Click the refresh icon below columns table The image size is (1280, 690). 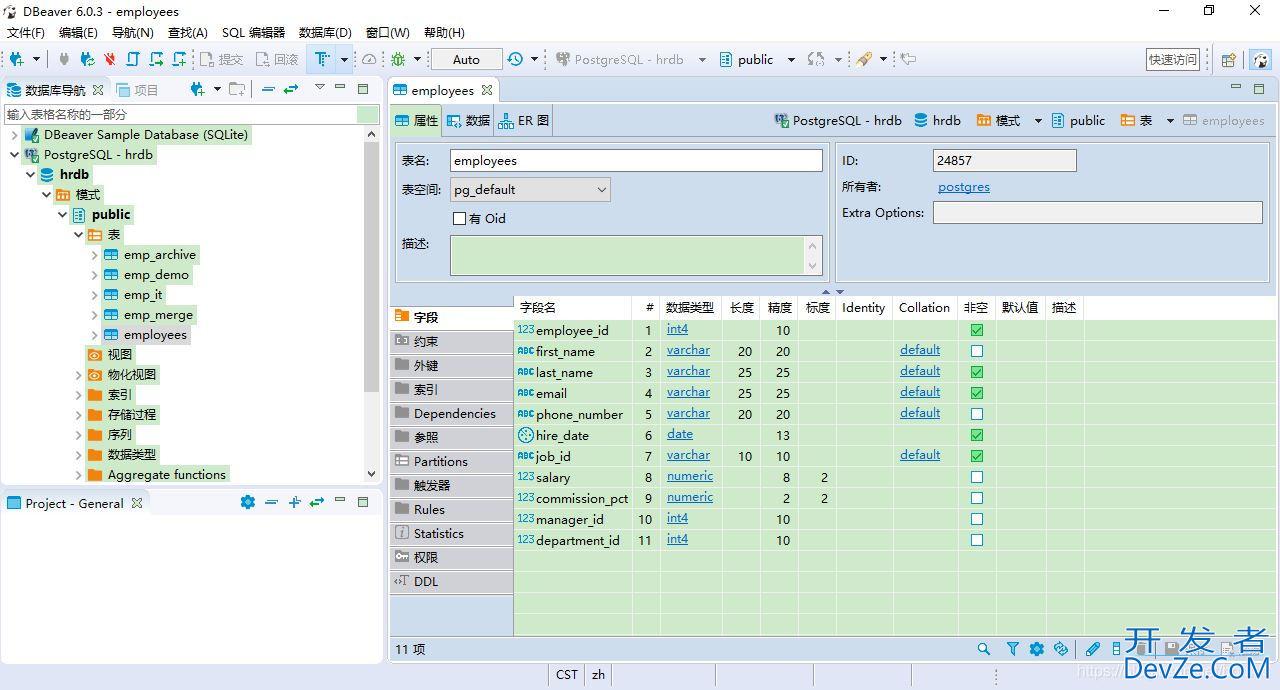(x=1061, y=649)
